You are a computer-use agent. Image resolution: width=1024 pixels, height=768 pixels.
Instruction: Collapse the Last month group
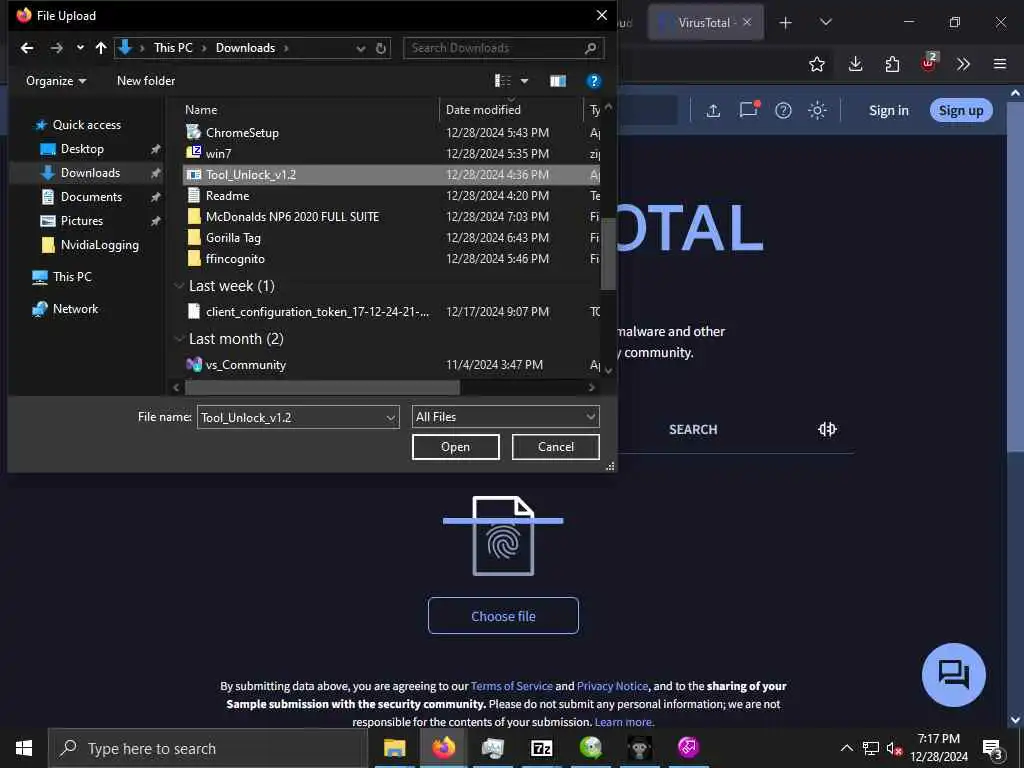[178, 339]
